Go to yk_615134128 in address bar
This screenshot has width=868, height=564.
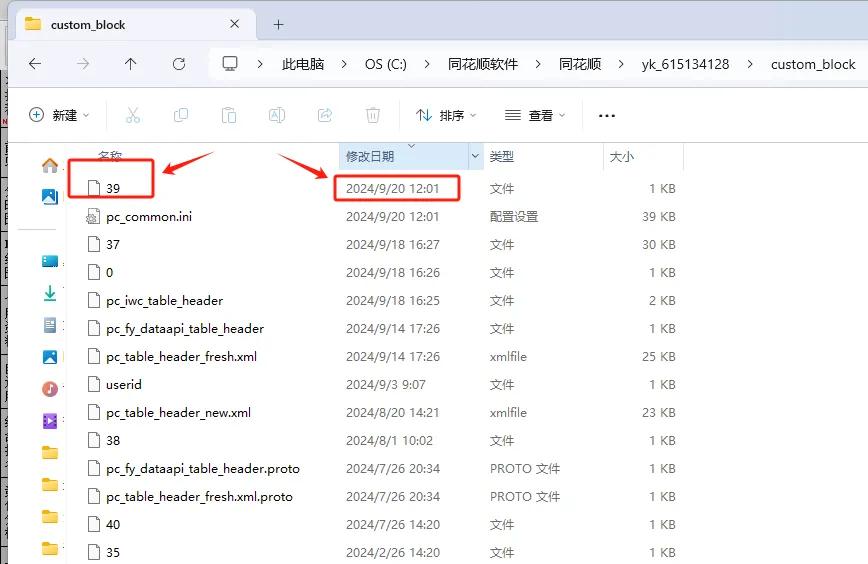coord(685,64)
